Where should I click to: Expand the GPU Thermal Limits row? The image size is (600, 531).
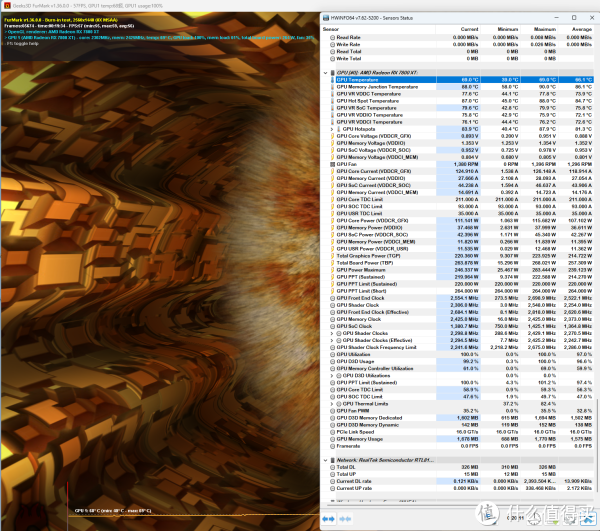pos(332,404)
